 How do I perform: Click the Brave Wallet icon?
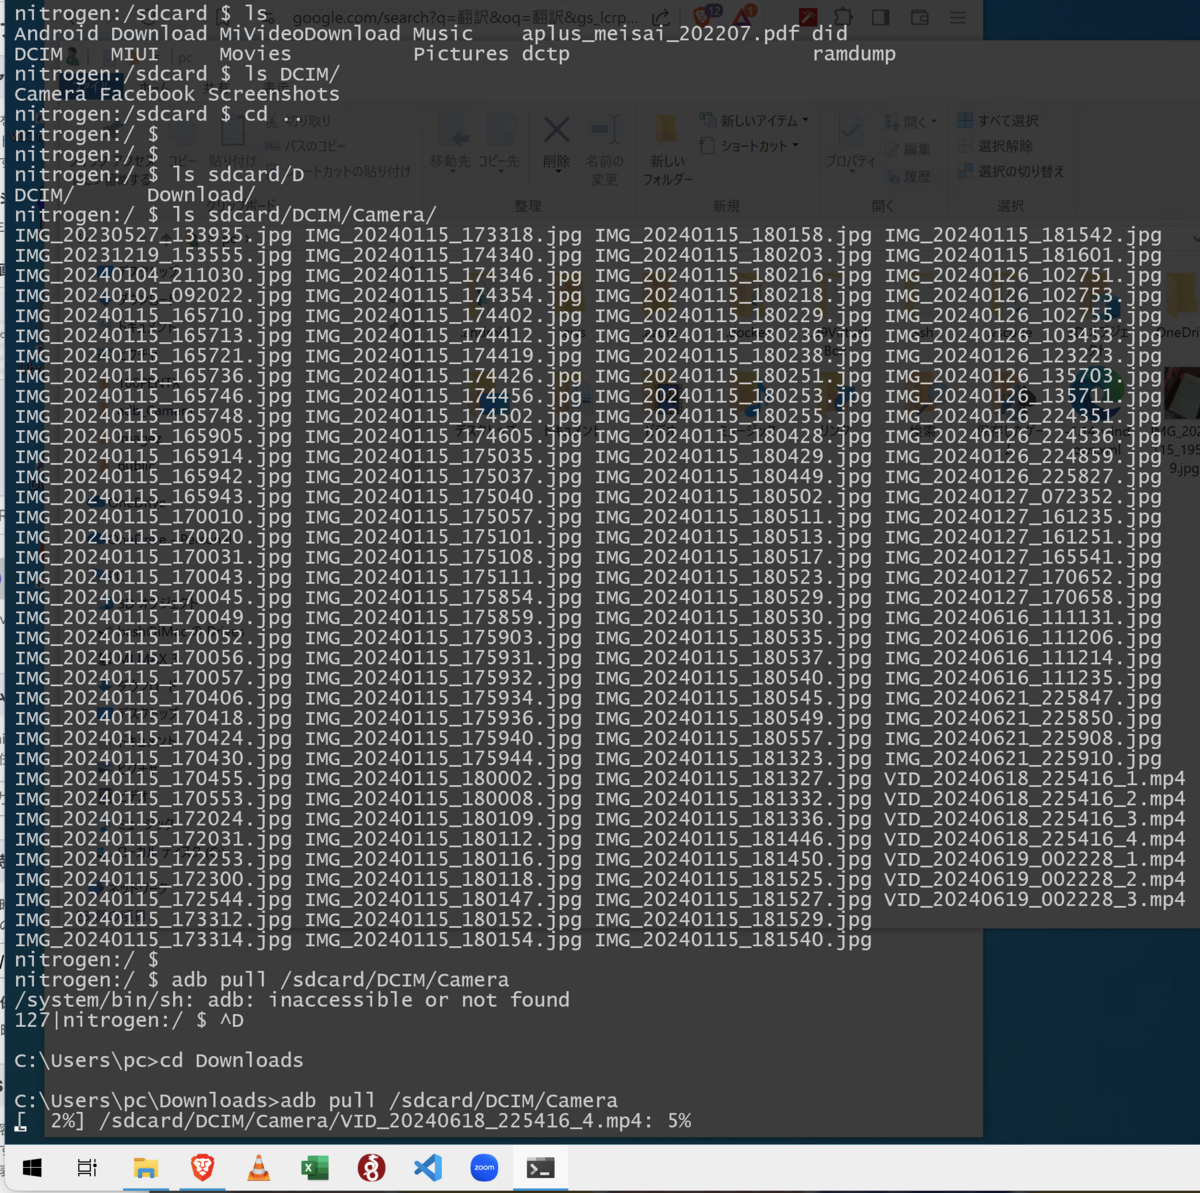[918, 16]
